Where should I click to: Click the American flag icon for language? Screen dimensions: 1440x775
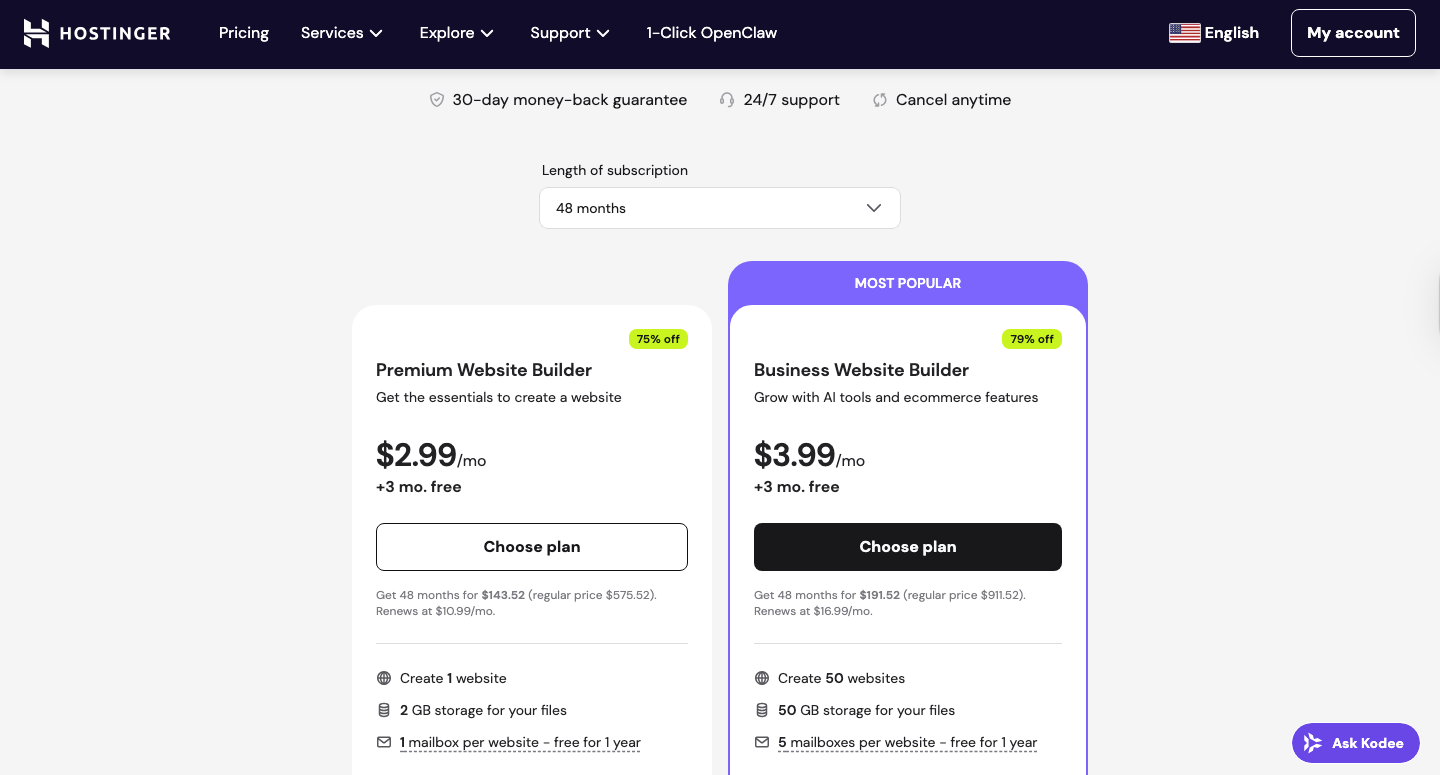coord(1185,32)
